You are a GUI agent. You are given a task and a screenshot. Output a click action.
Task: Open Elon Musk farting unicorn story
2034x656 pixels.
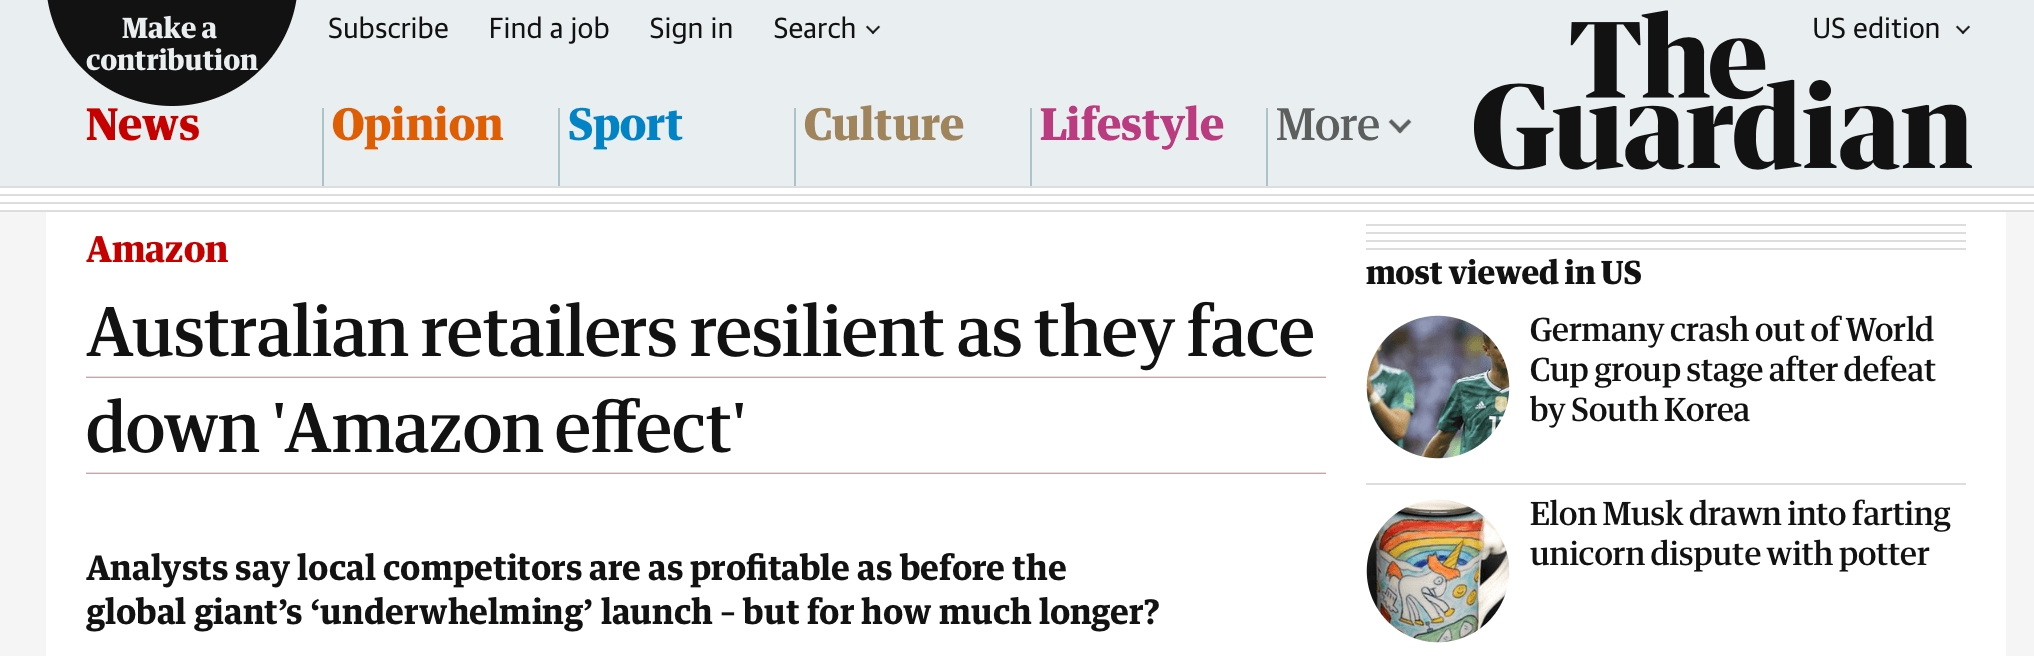point(1740,534)
